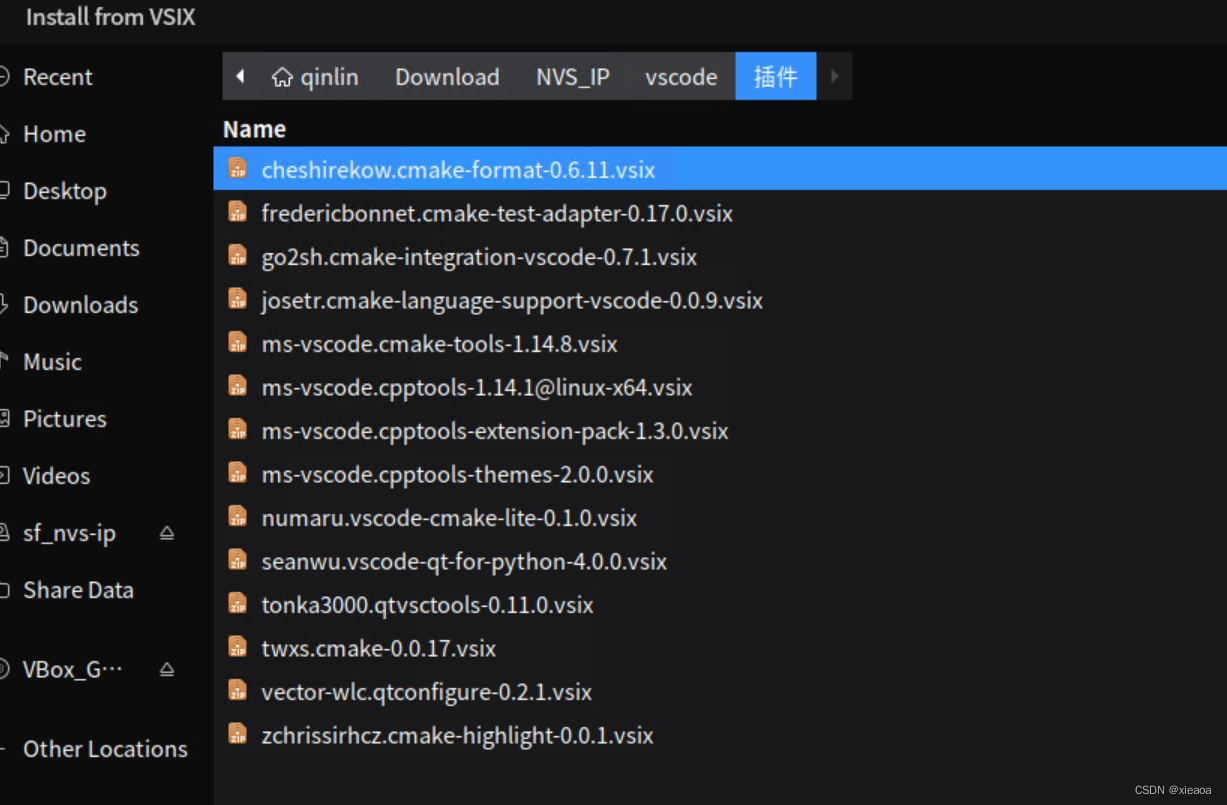Screen dimensions: 1227x805
Task: Go to the qinlin home folder in path bar
Action: [315, 77]
